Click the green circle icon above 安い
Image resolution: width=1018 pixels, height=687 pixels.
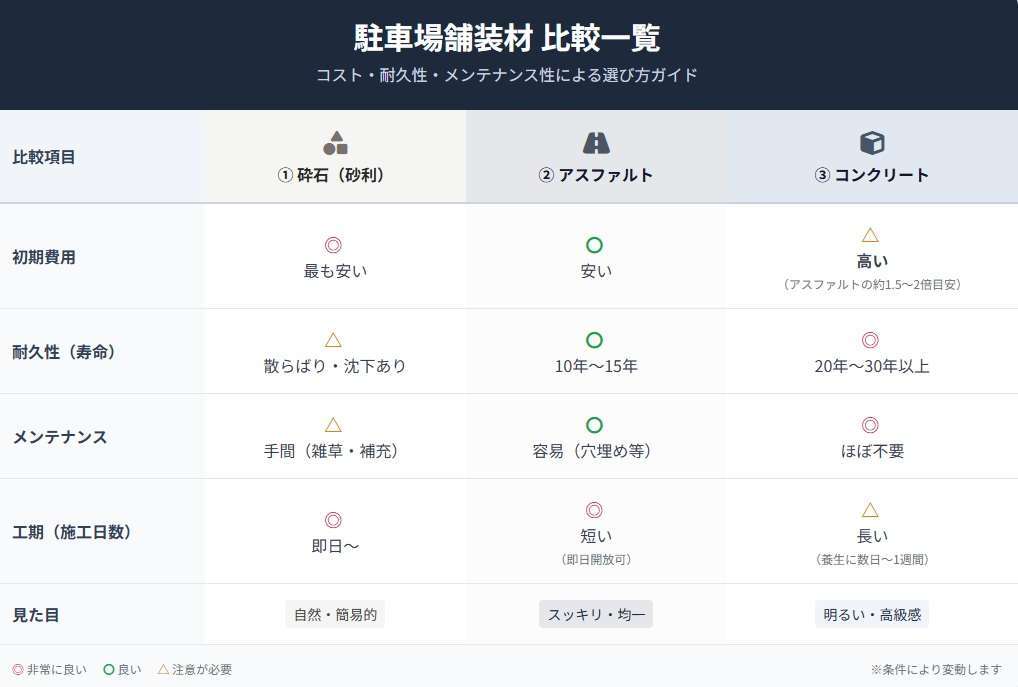(x=594, y=245)
